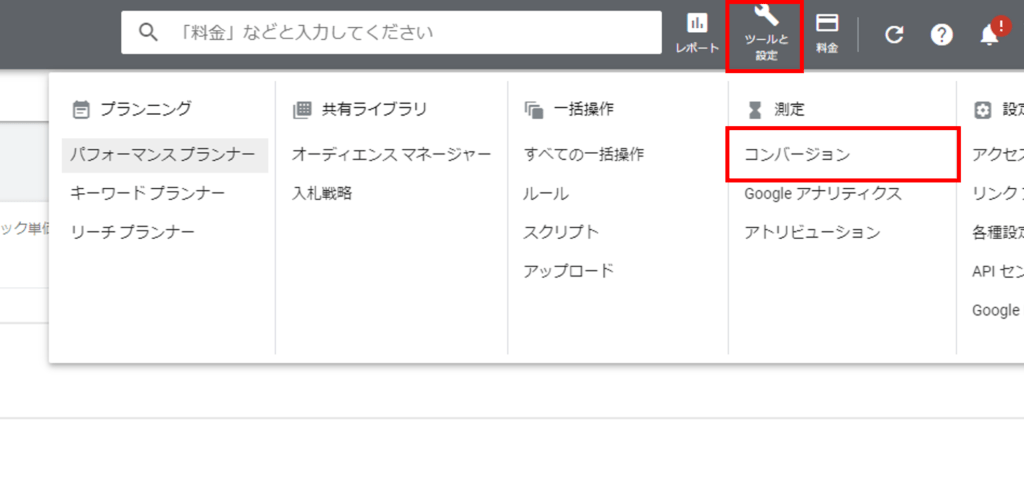The height and width of the screenshot is (483, 1024).
Task: Open アトリビューション entry
Action: pyautogui.click(x=812, y=232)
